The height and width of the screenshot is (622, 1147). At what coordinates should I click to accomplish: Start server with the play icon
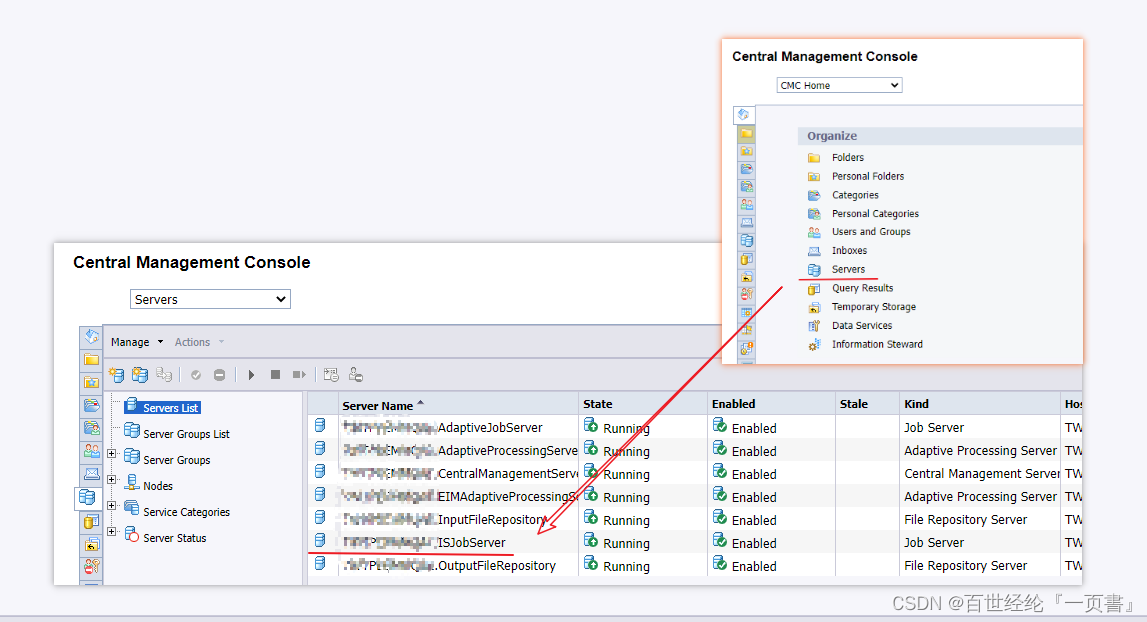[251, 375]
